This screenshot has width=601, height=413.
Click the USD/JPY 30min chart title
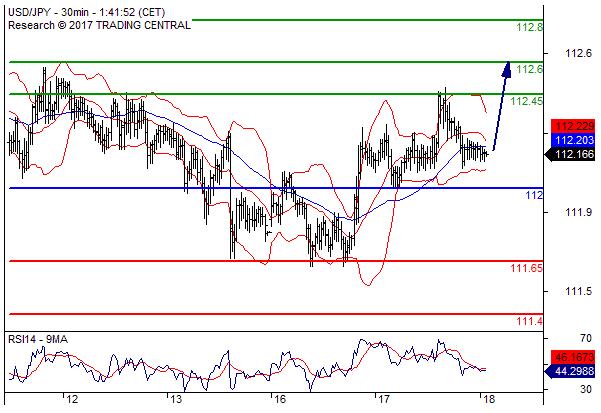click(87, 12)
